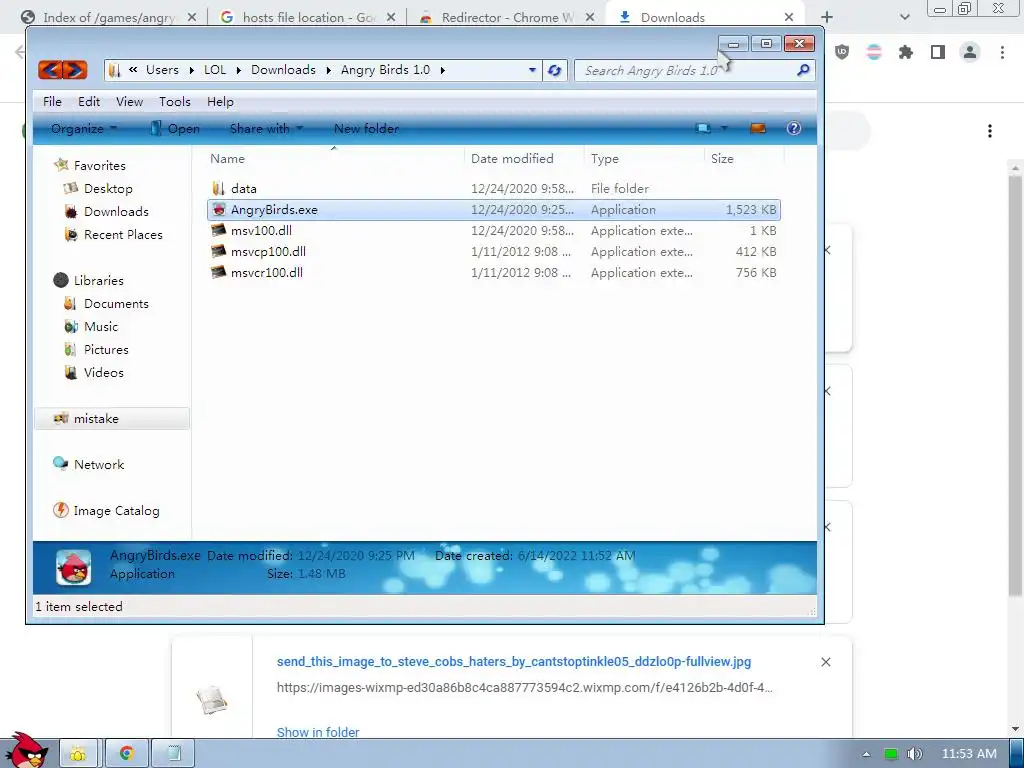Open Chrome from the taskbar
Viewport: 1024px width, 768px height.
click(127, 754)
